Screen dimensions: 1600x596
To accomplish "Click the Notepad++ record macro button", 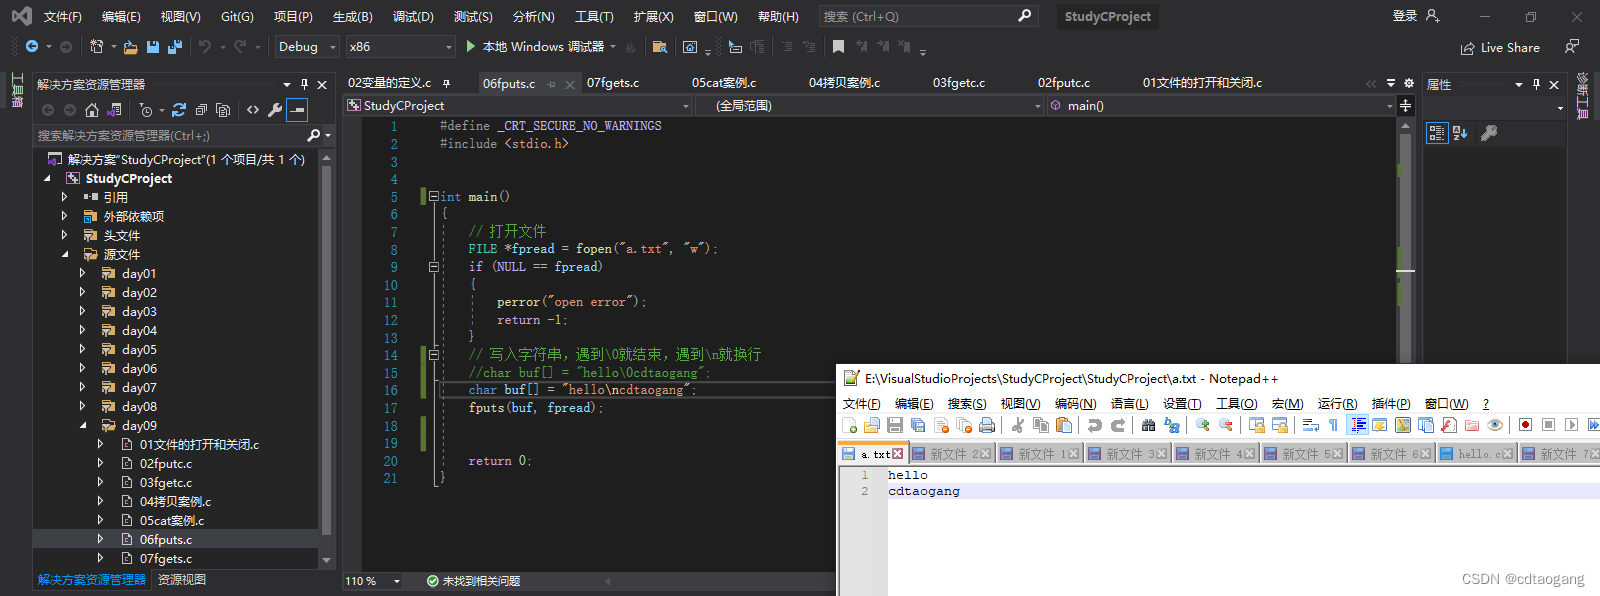I will tap(1525, 425).
